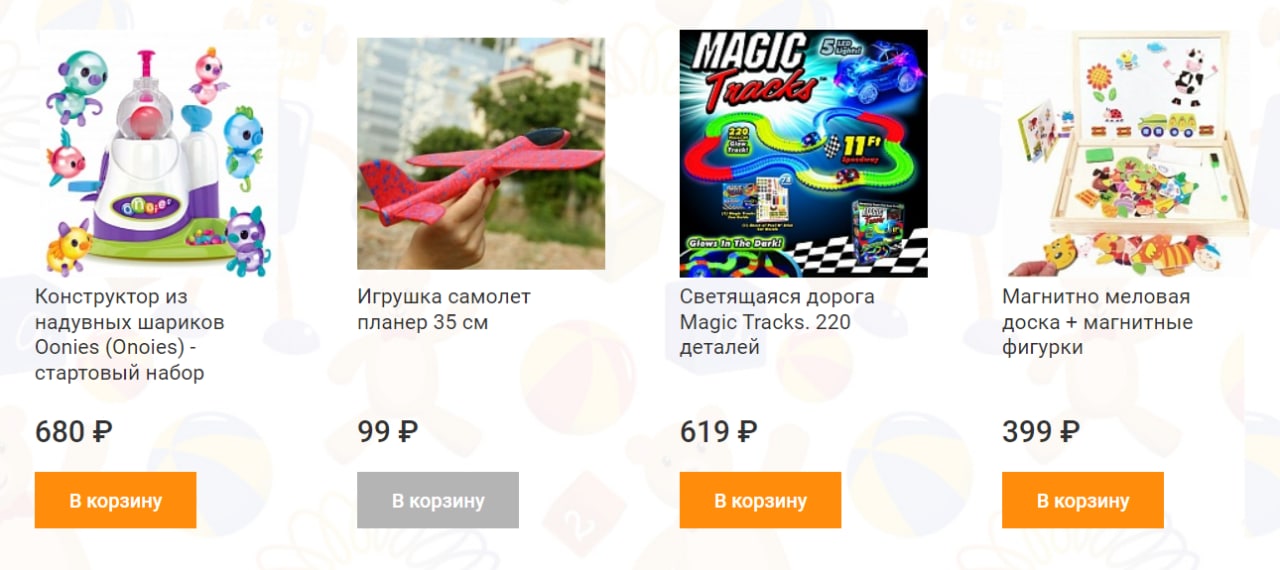1280x570 pixels.
Task: Click the Magic Tracks logo in the product picture
Action: coord(750,68)
